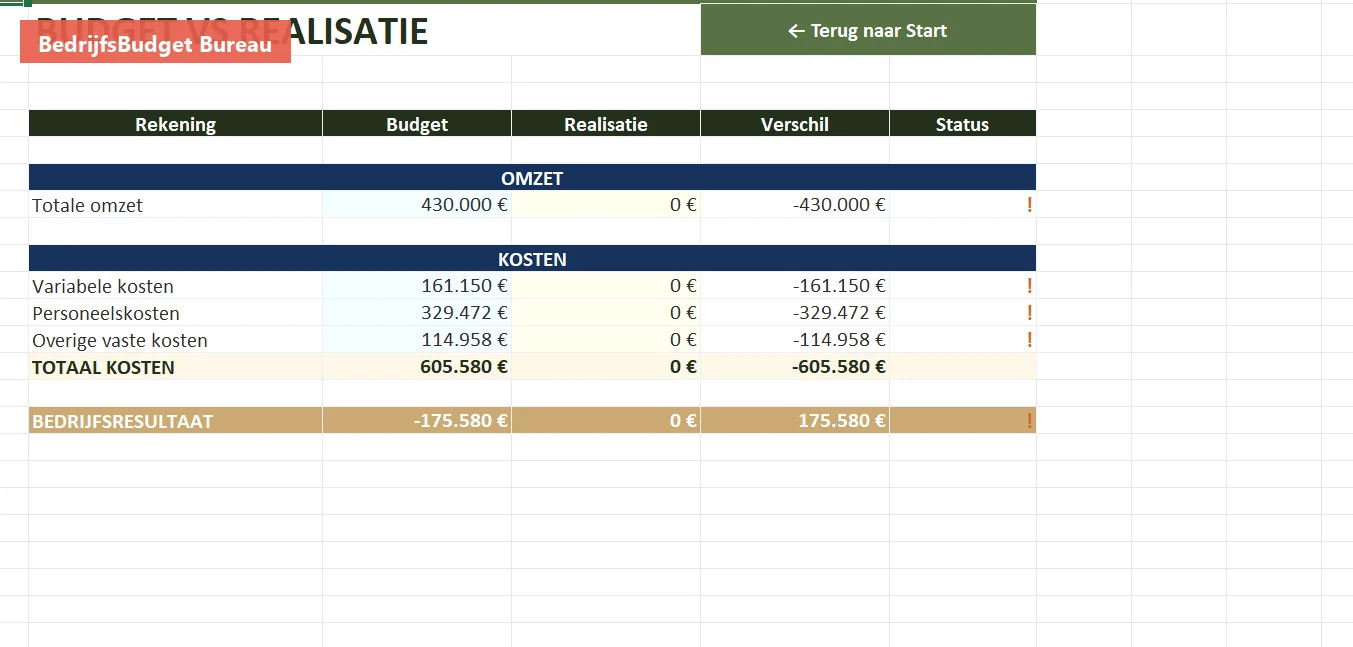The image size is (1353, 647).
Task: Select verschil cell -114.958 €
Action: 795,340
